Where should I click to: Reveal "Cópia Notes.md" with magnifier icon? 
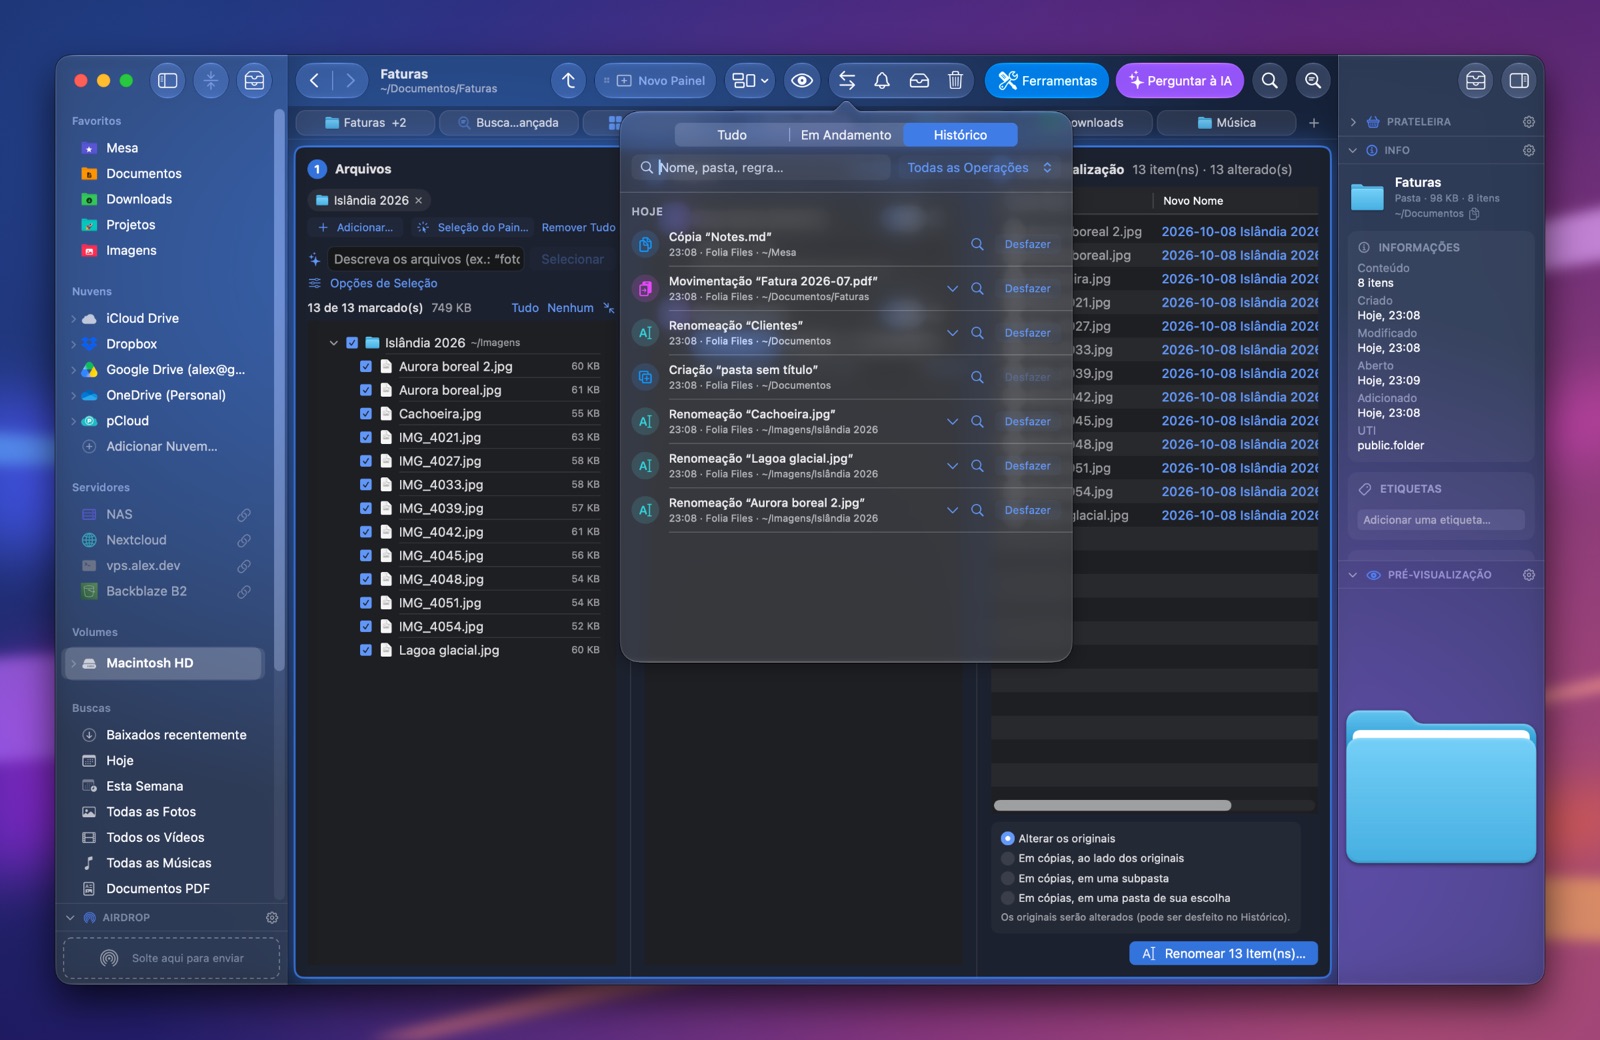pyautogui.click(x=977, y=244)
